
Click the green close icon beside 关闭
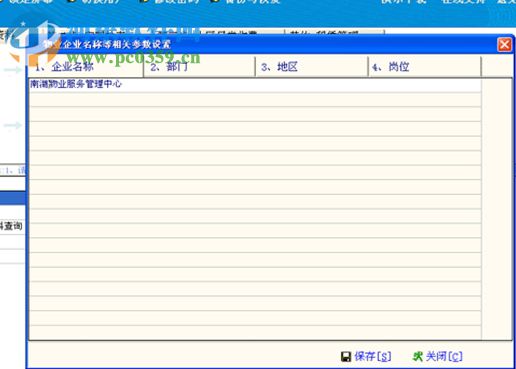tap(418, 356)
